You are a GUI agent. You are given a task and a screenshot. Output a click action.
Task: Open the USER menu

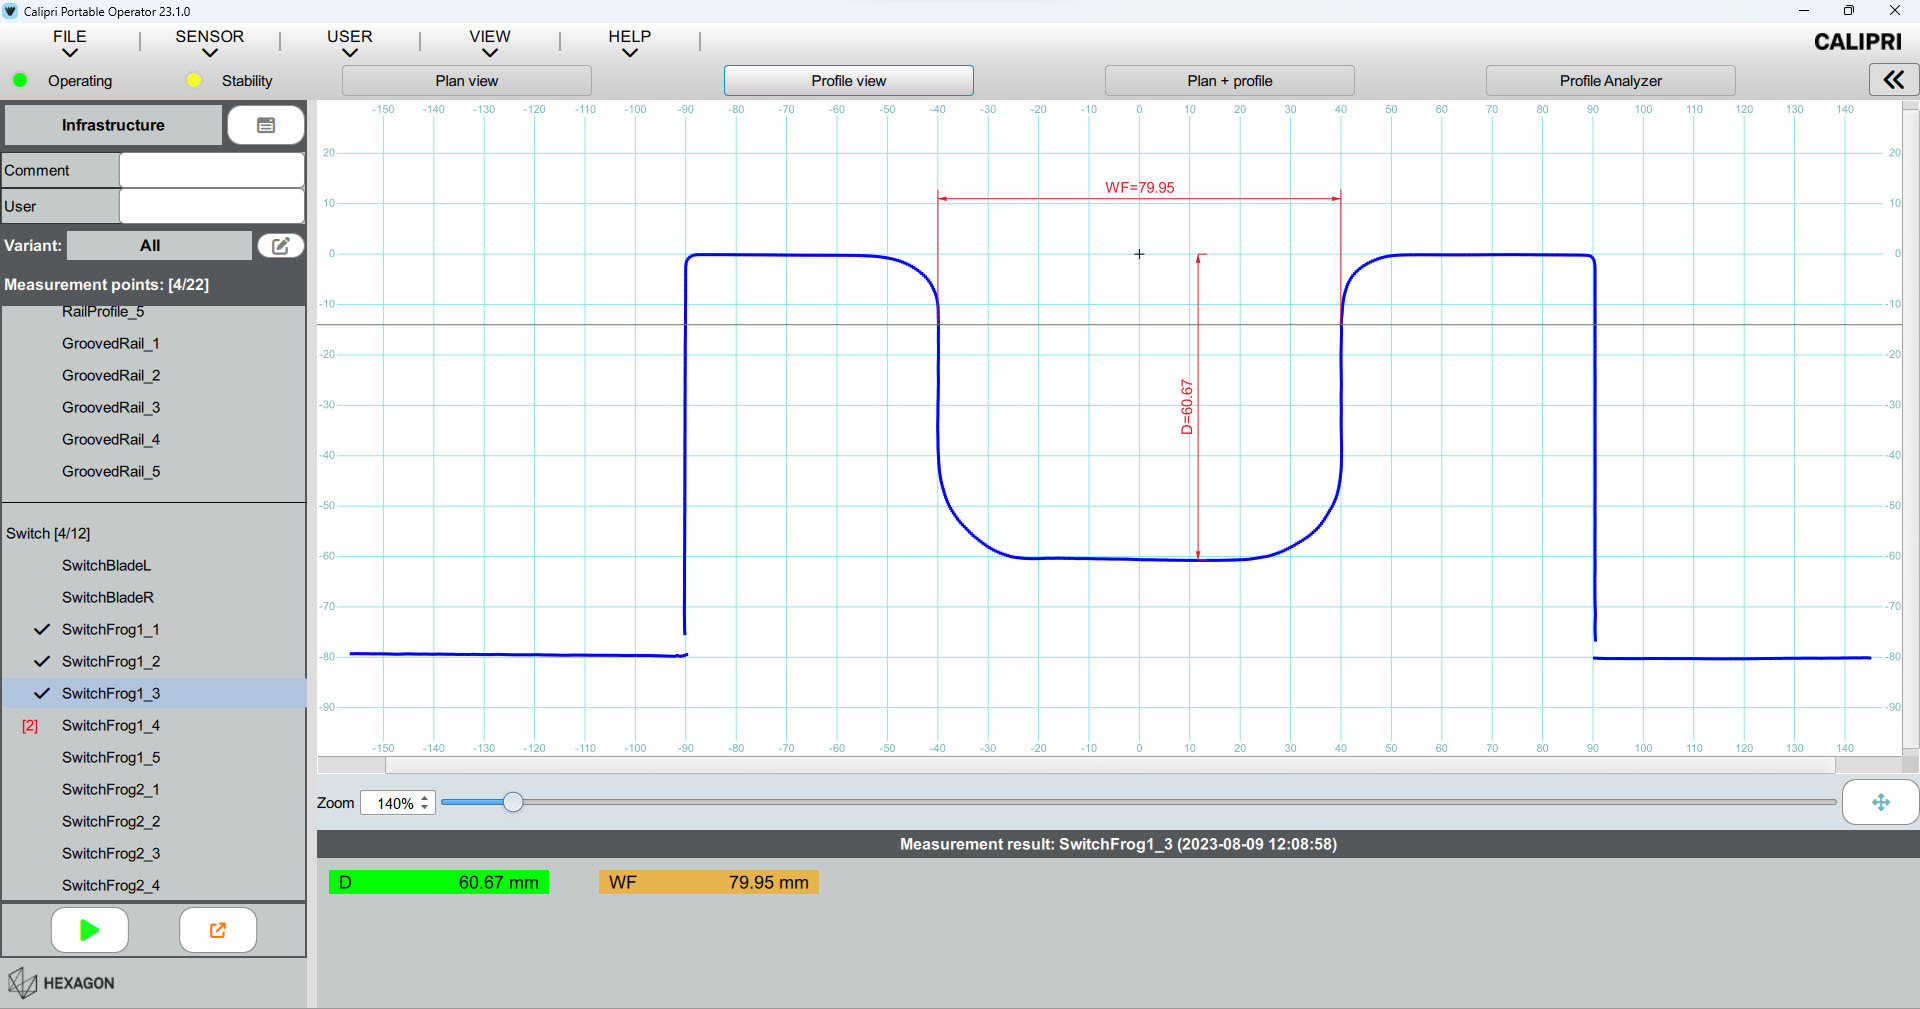(x=350, y=36)
